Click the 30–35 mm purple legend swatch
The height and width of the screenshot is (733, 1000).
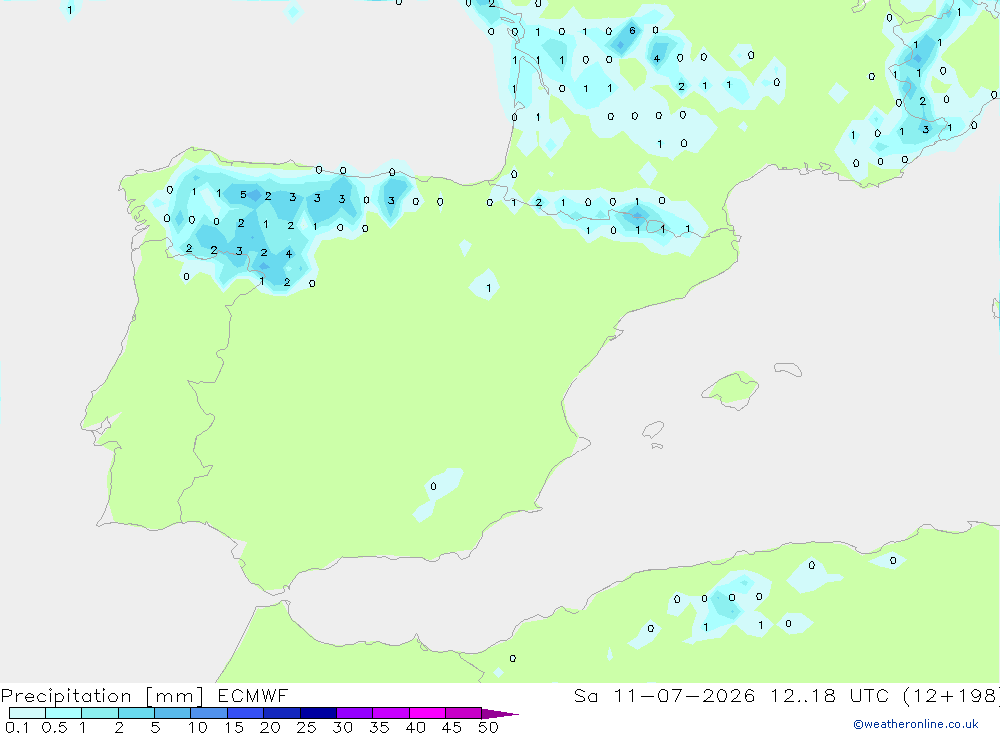355,713
